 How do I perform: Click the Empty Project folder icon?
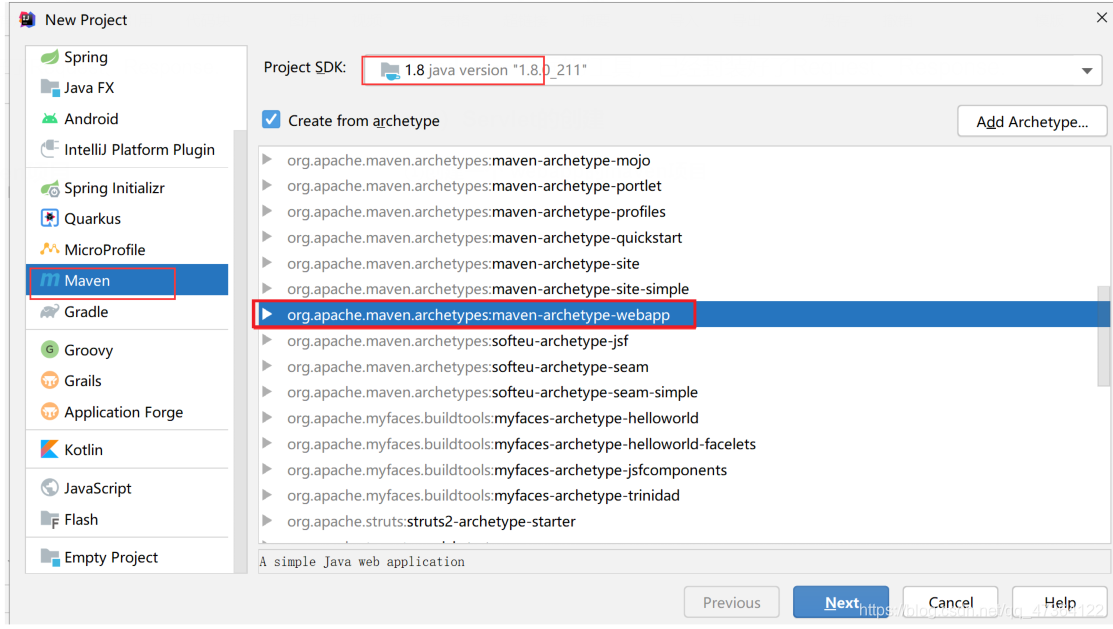pos(50,557)
